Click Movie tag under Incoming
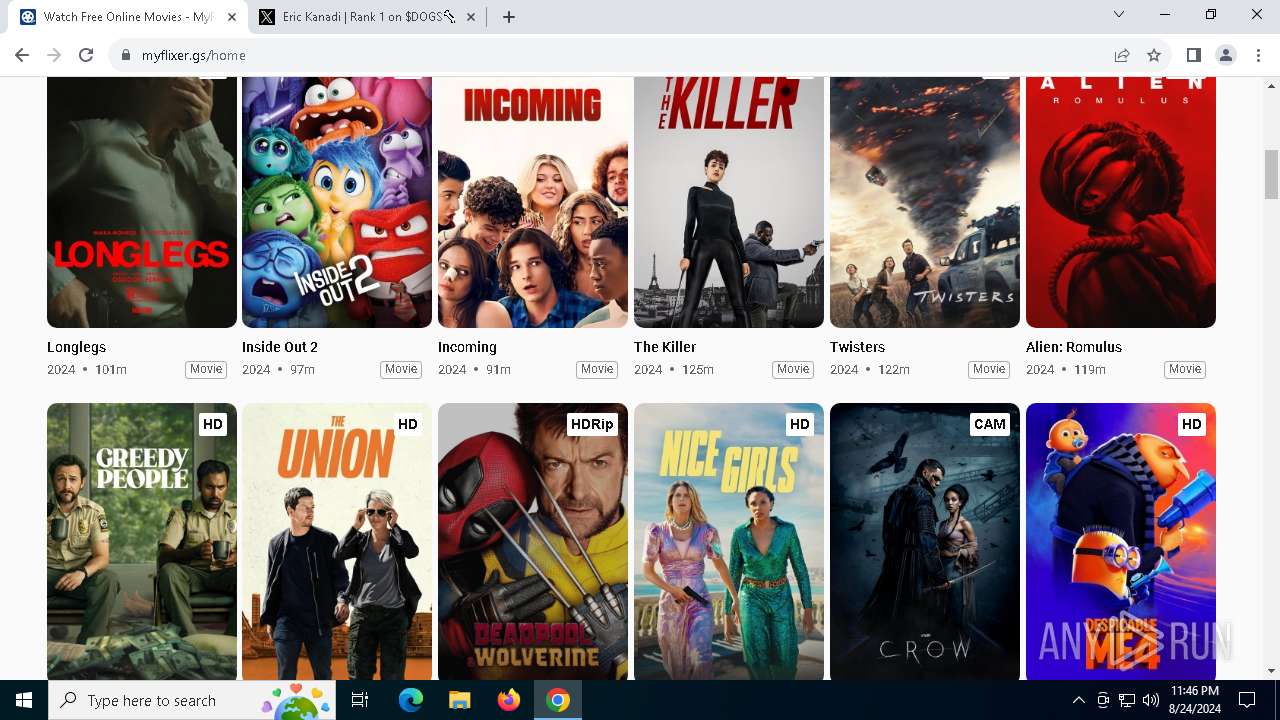Image resolution: width=1280 pixels, height=720 pixels. (x=597, y=369)
